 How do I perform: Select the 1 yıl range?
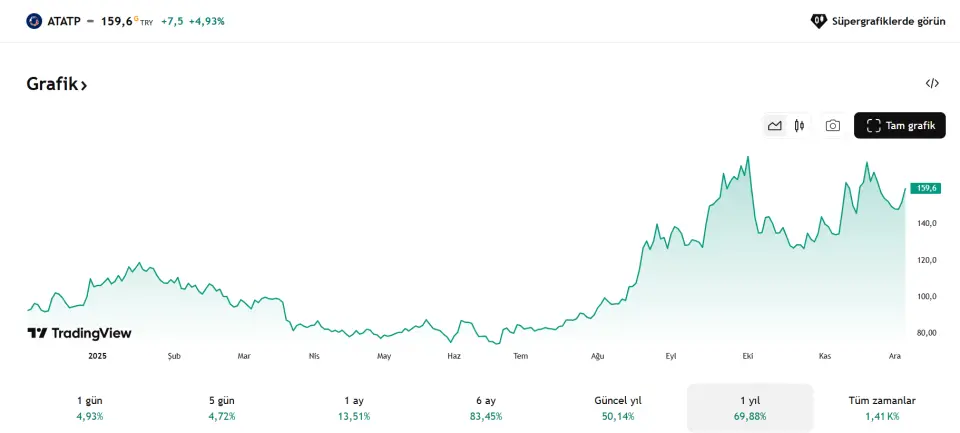[749, 407]
